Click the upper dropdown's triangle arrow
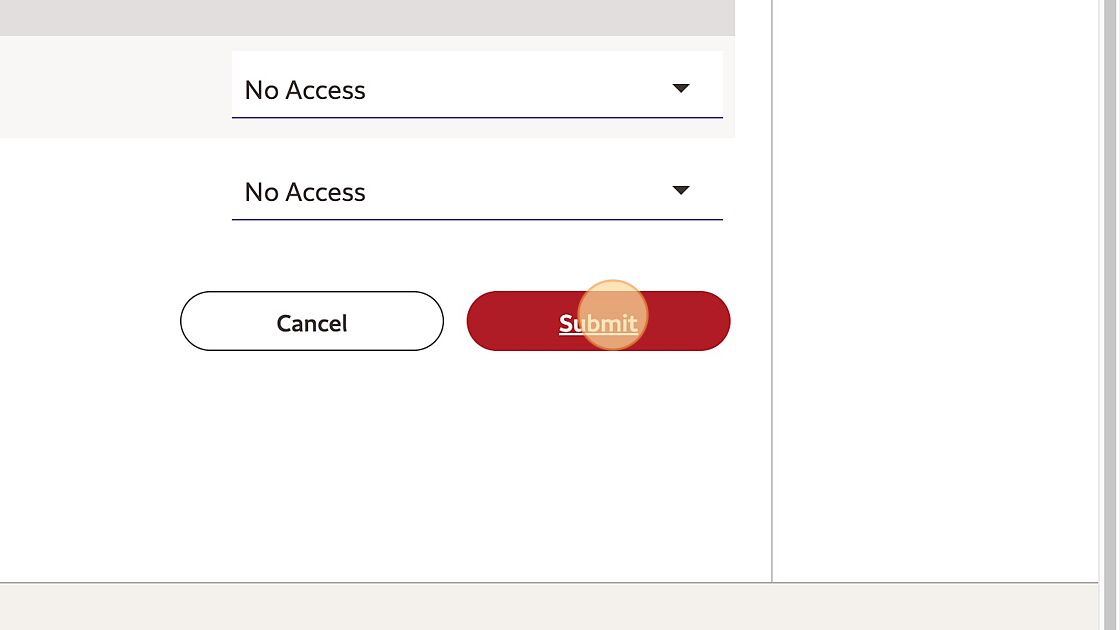 click(x=681, y=89)
